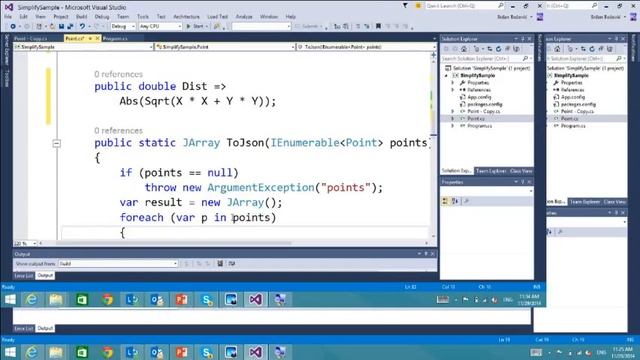Open PowerPoint from upper taskbar
The image size is (640, 360).
coord(182,300)
